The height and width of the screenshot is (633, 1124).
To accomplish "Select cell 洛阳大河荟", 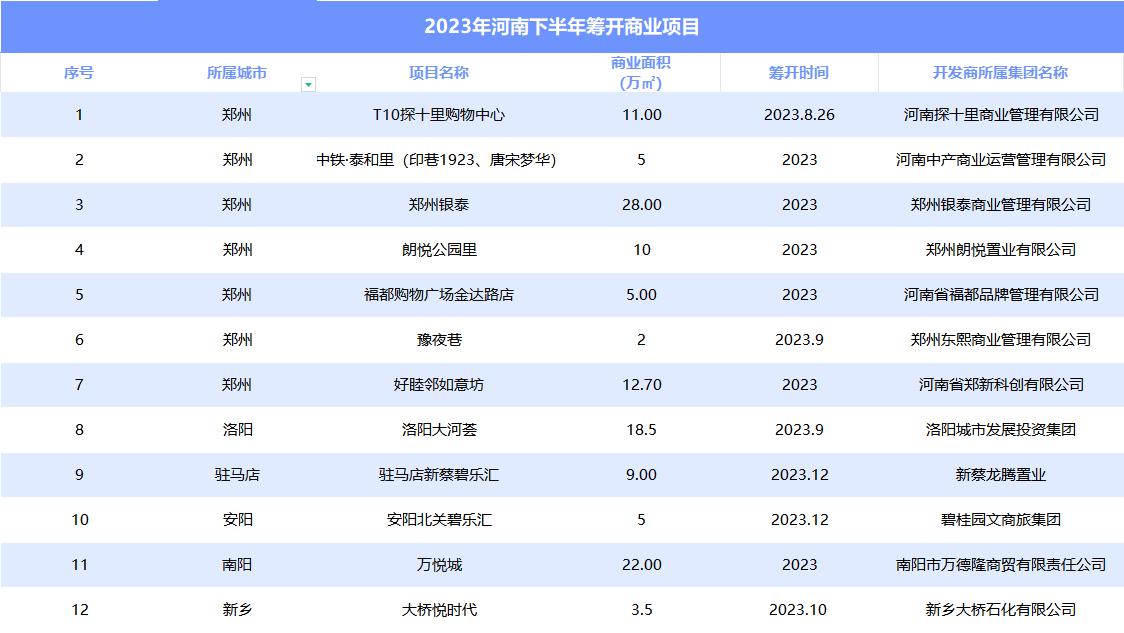I will pyautogui.click(x=439, y=430).
